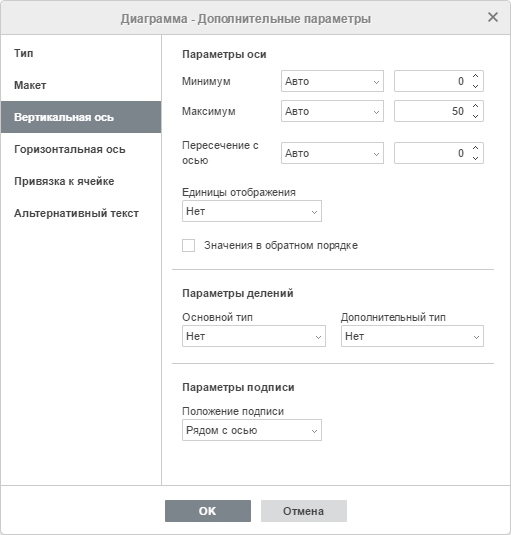Expand the Положение подписи dropdown
Viewport: 511px width, 535px height.
click(252, 430)
